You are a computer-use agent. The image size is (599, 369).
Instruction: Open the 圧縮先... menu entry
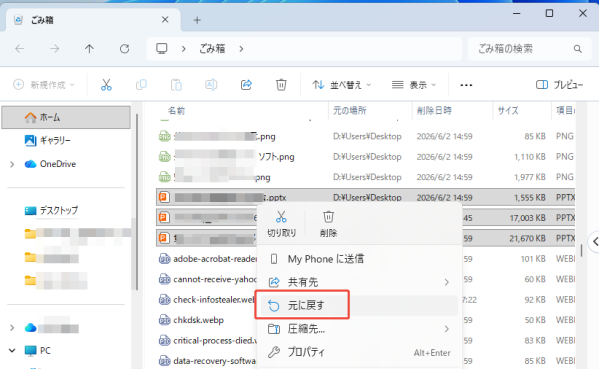(x=358, y=329)
